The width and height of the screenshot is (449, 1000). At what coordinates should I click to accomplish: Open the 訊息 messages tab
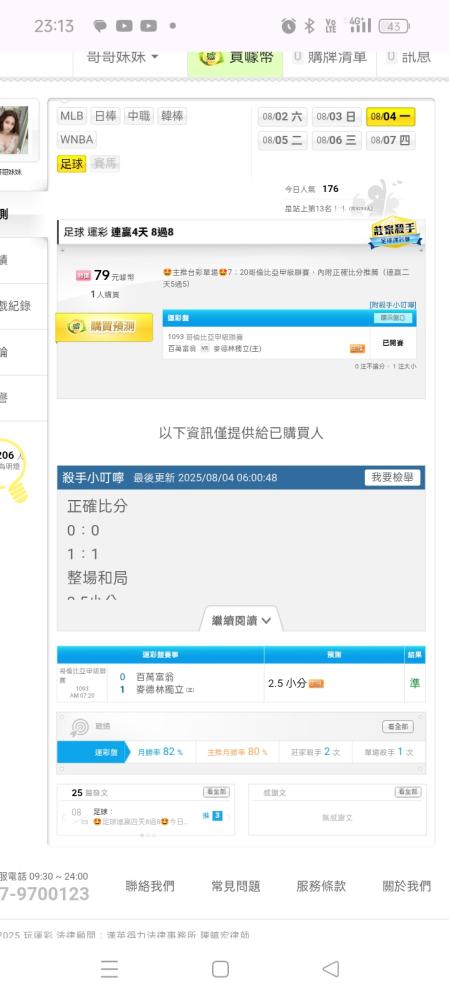409,57
